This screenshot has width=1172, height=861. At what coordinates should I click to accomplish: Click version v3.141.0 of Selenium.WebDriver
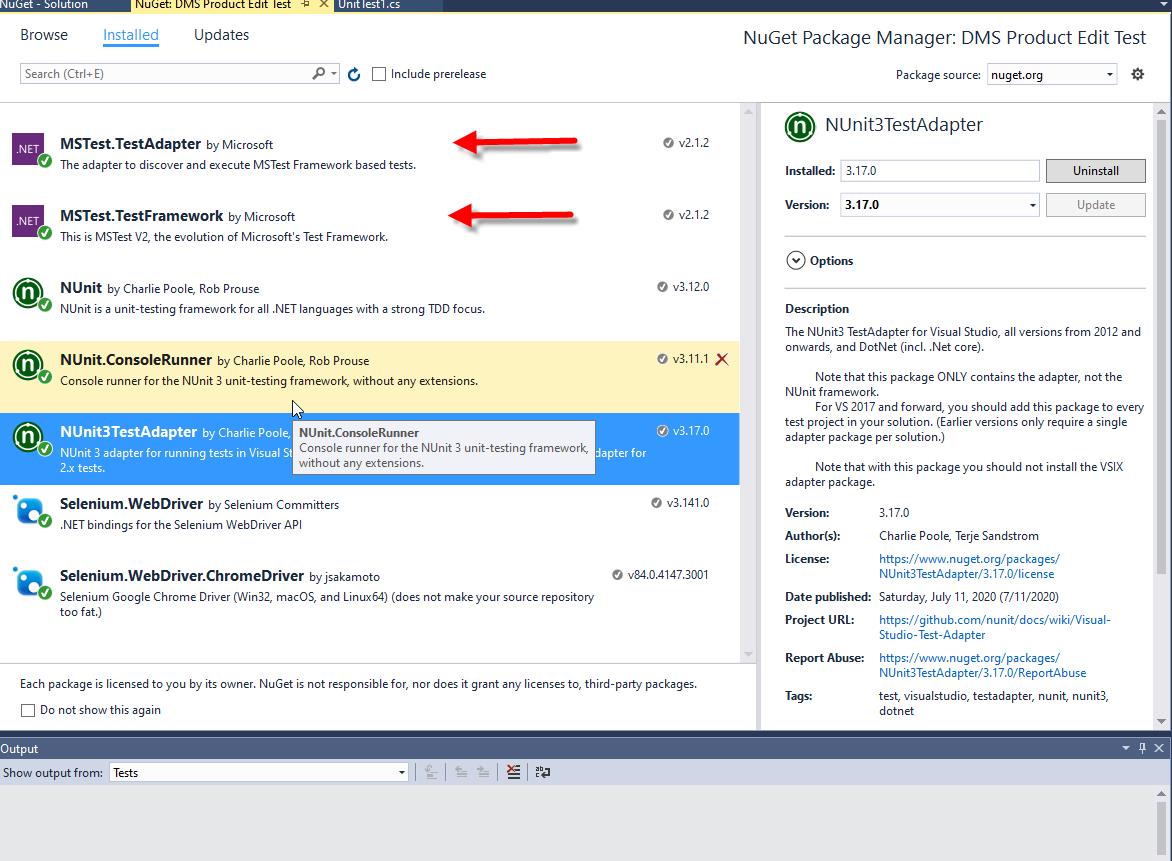click(x=688, y=503)
